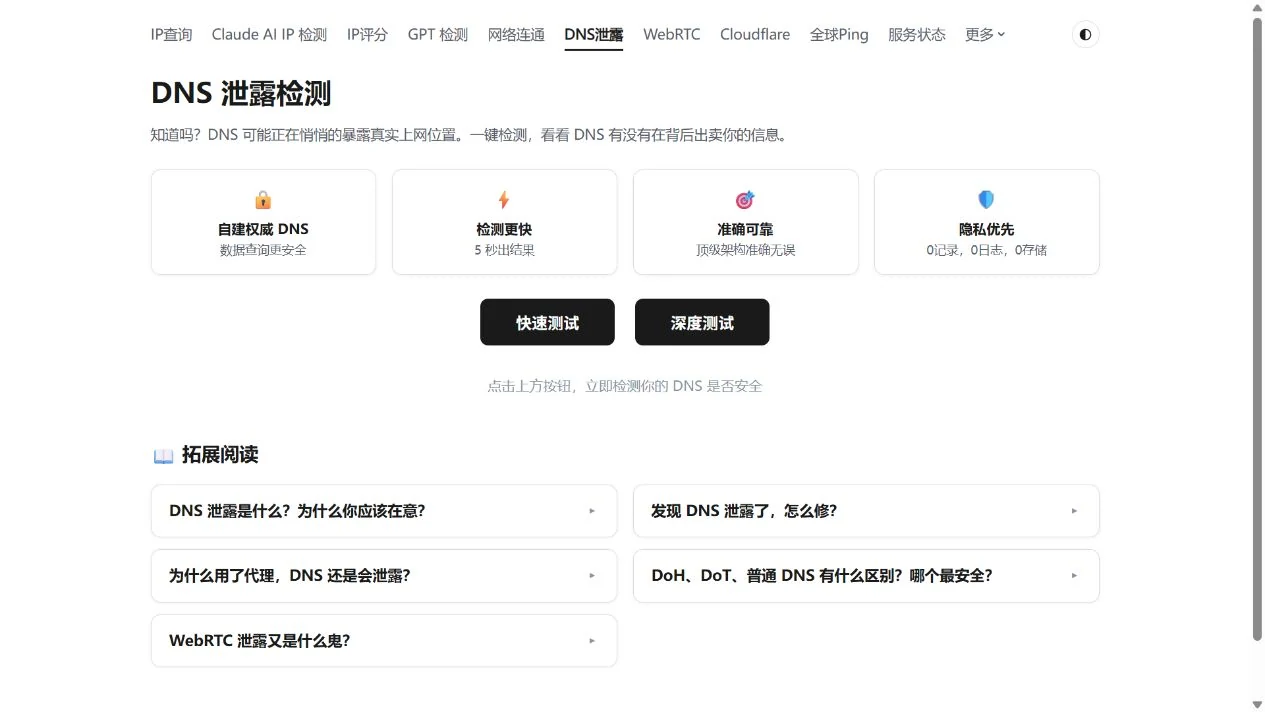The height and width of the screenshot is (712, 1265).
Task: Click the book icon beside 拓展阅读
Action: click(163, 456)
